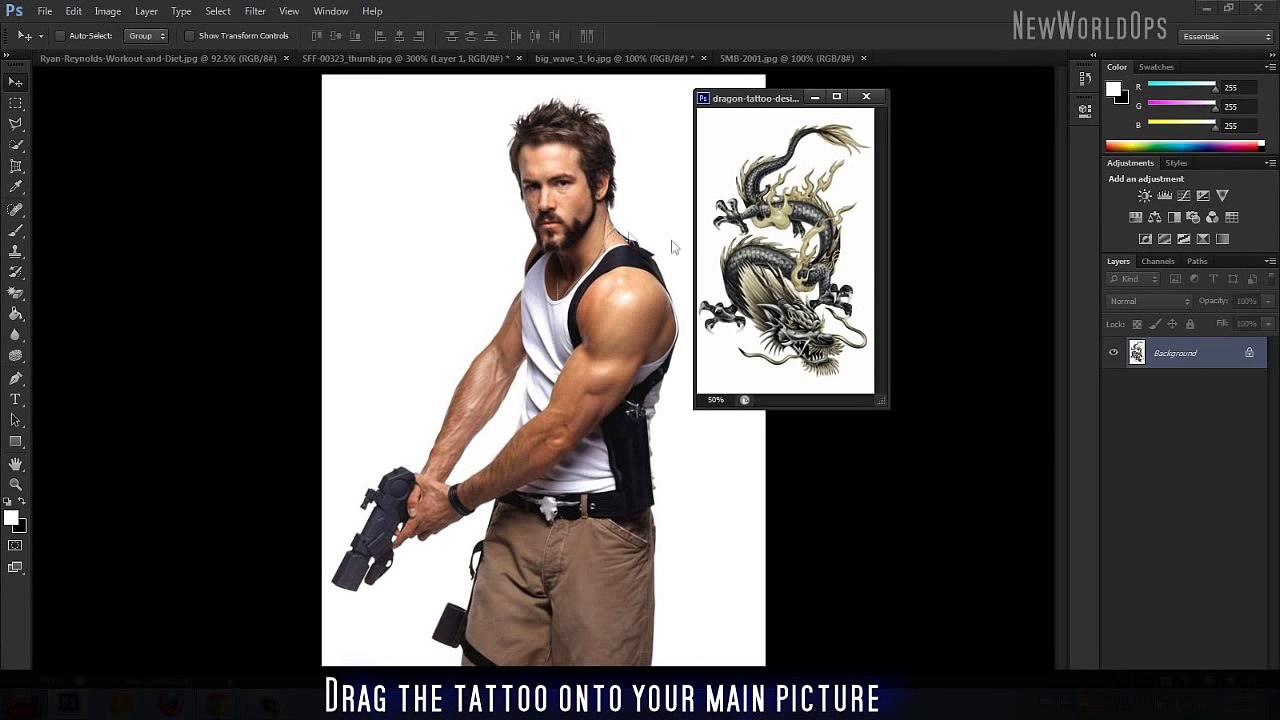Viewport: 1280px width, 720px height.
Task: Open the layer Kind filter dropdown
Action: tap(1133, 279)
